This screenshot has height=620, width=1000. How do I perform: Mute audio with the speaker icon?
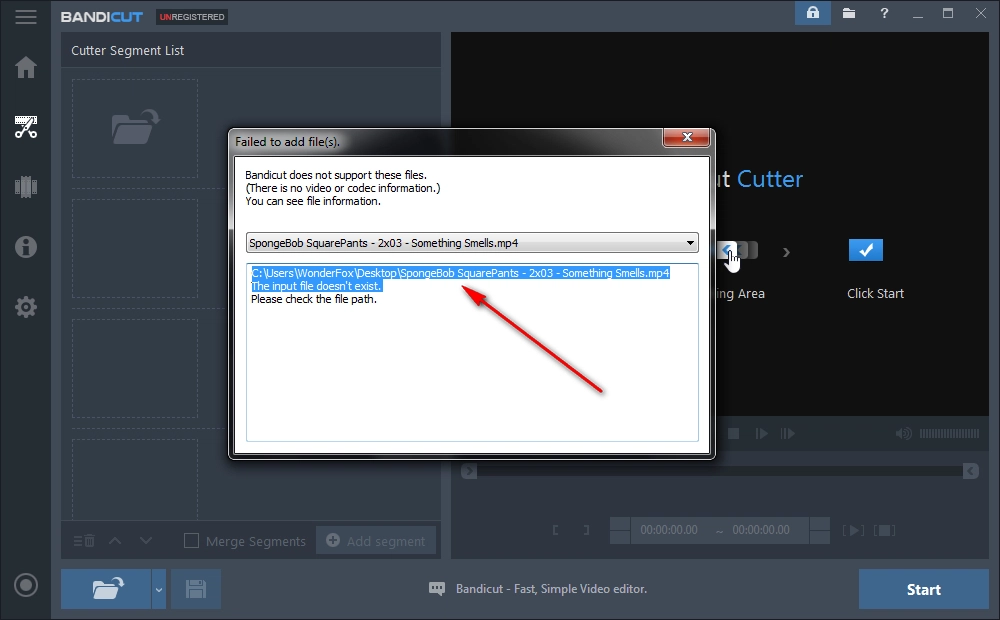(903, 434)
